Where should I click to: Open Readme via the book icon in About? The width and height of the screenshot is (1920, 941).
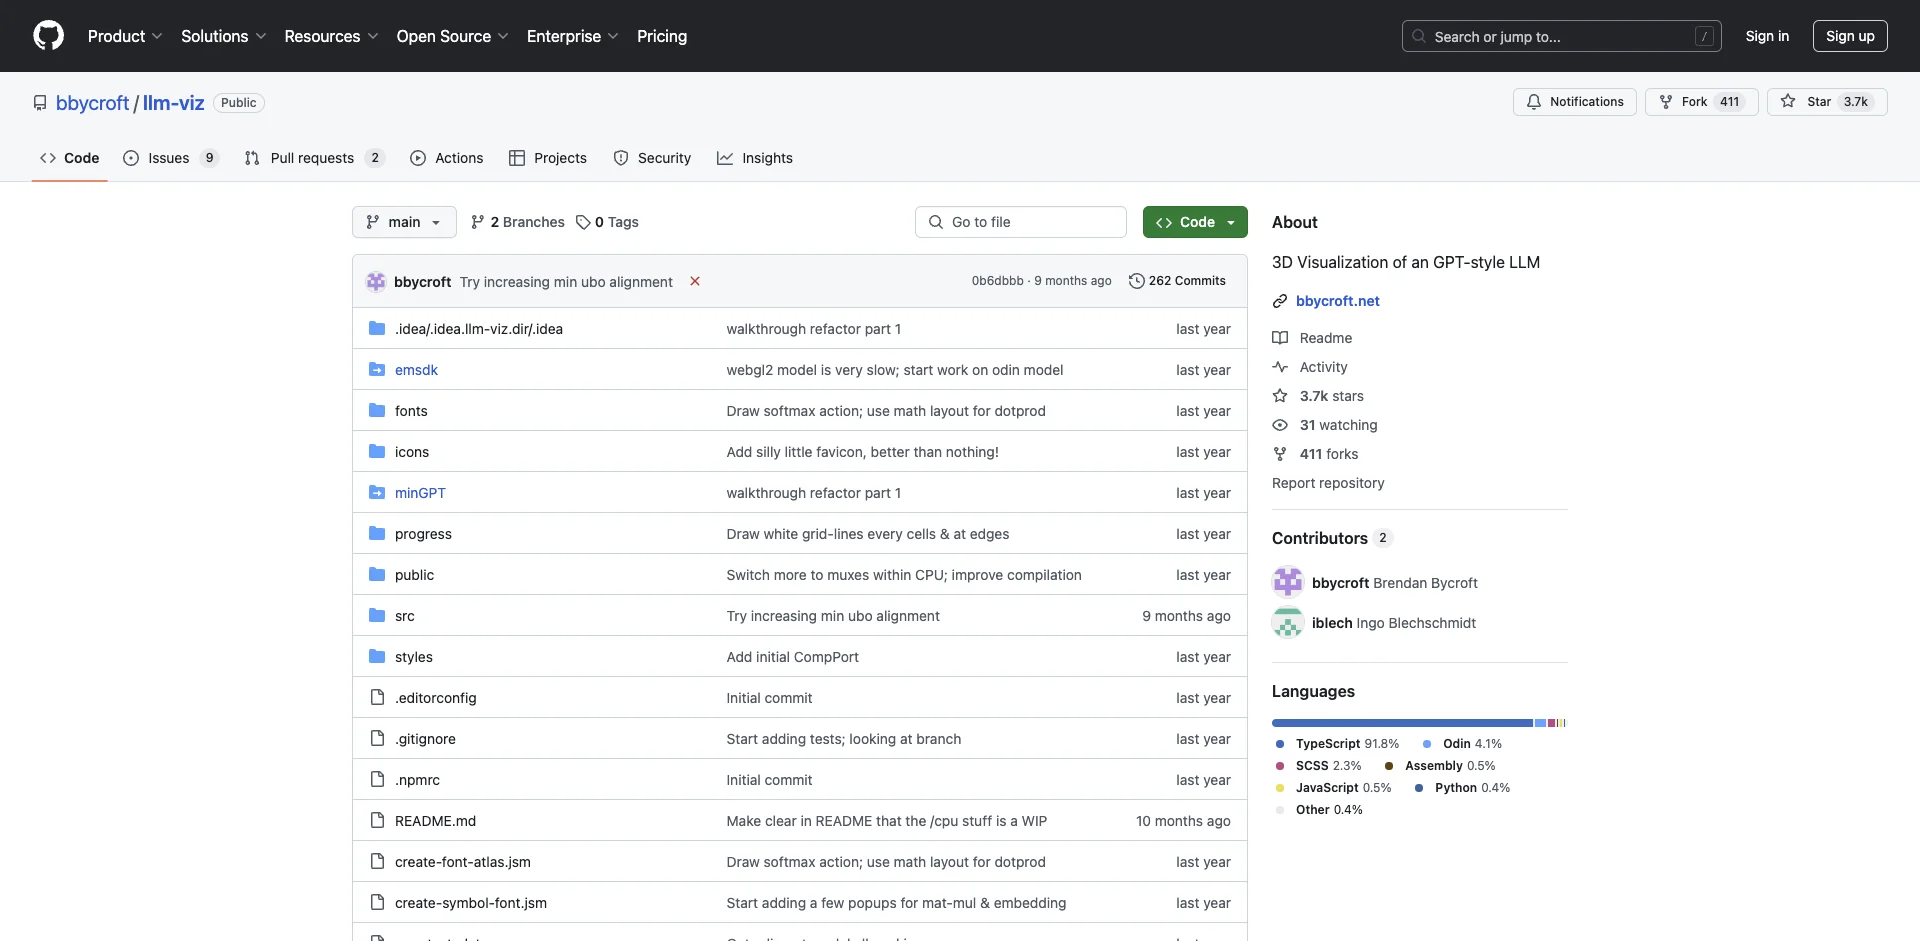[1280, 338]
